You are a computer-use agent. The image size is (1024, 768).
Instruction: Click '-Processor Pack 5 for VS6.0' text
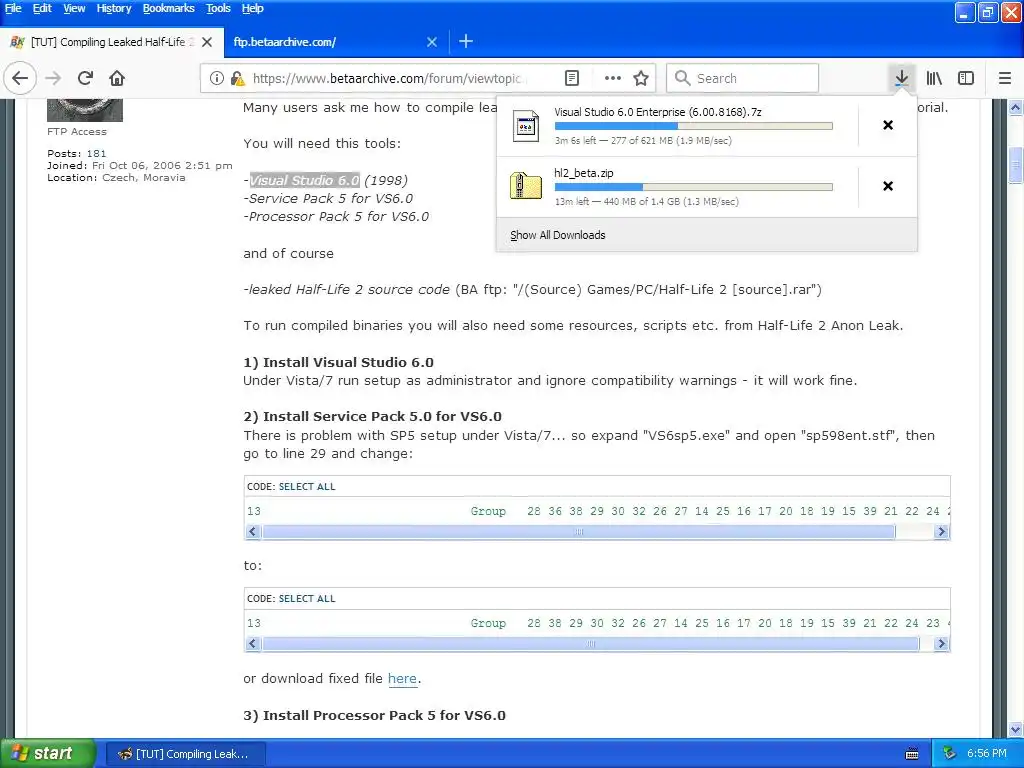click(336, 217)
